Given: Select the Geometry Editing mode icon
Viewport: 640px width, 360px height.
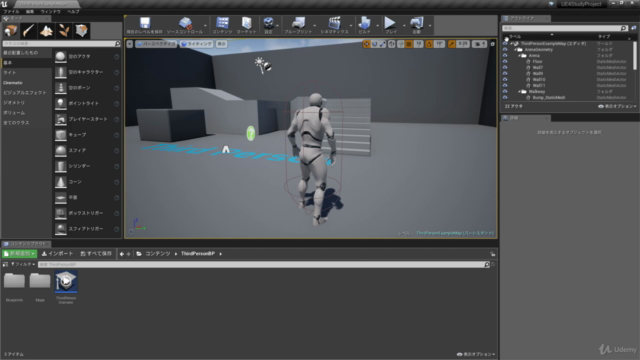Looking at the screenshot, I should [x=81, y=31].
